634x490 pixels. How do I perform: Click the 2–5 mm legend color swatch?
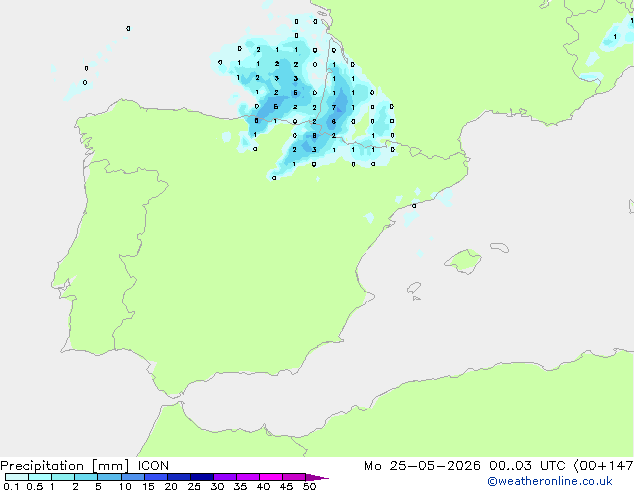tap(86, 477)
